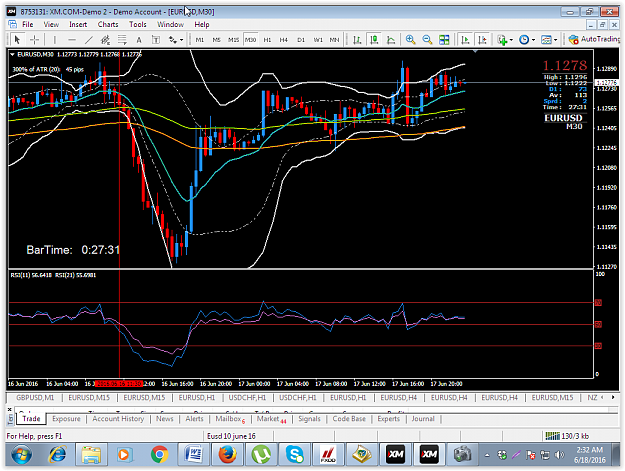The height and width of the screenshot is (471, 625).
Task: Open the File menu
Action: [x=28, y=24]
